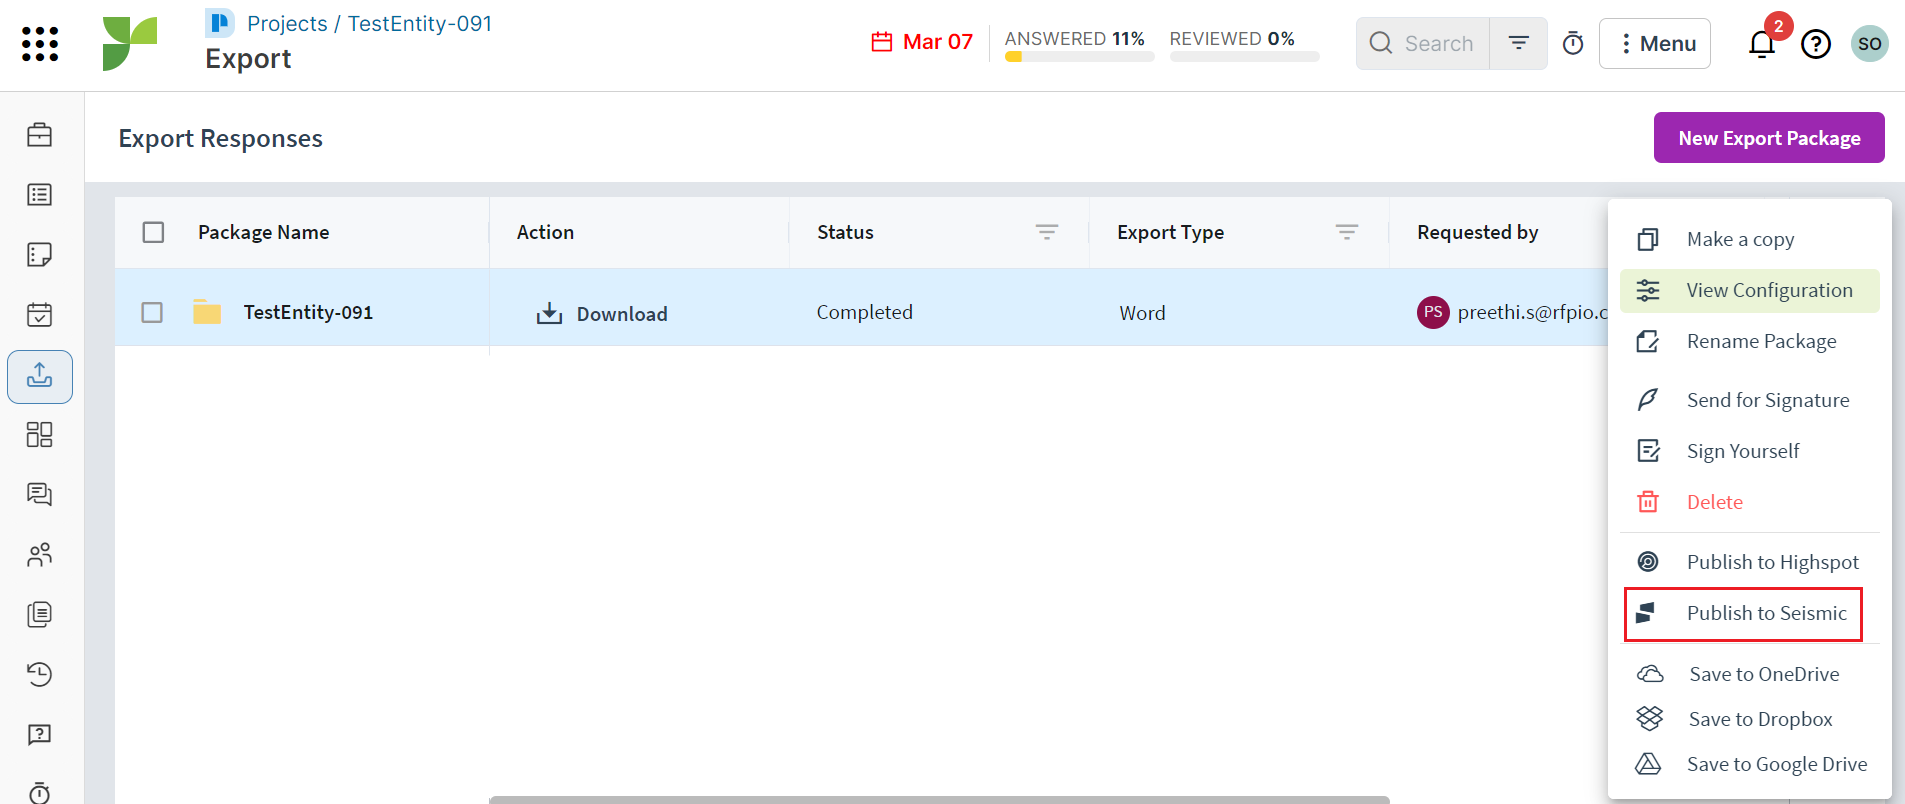
Task: Click the Word export type cell
Action: tap(1143, 313)
